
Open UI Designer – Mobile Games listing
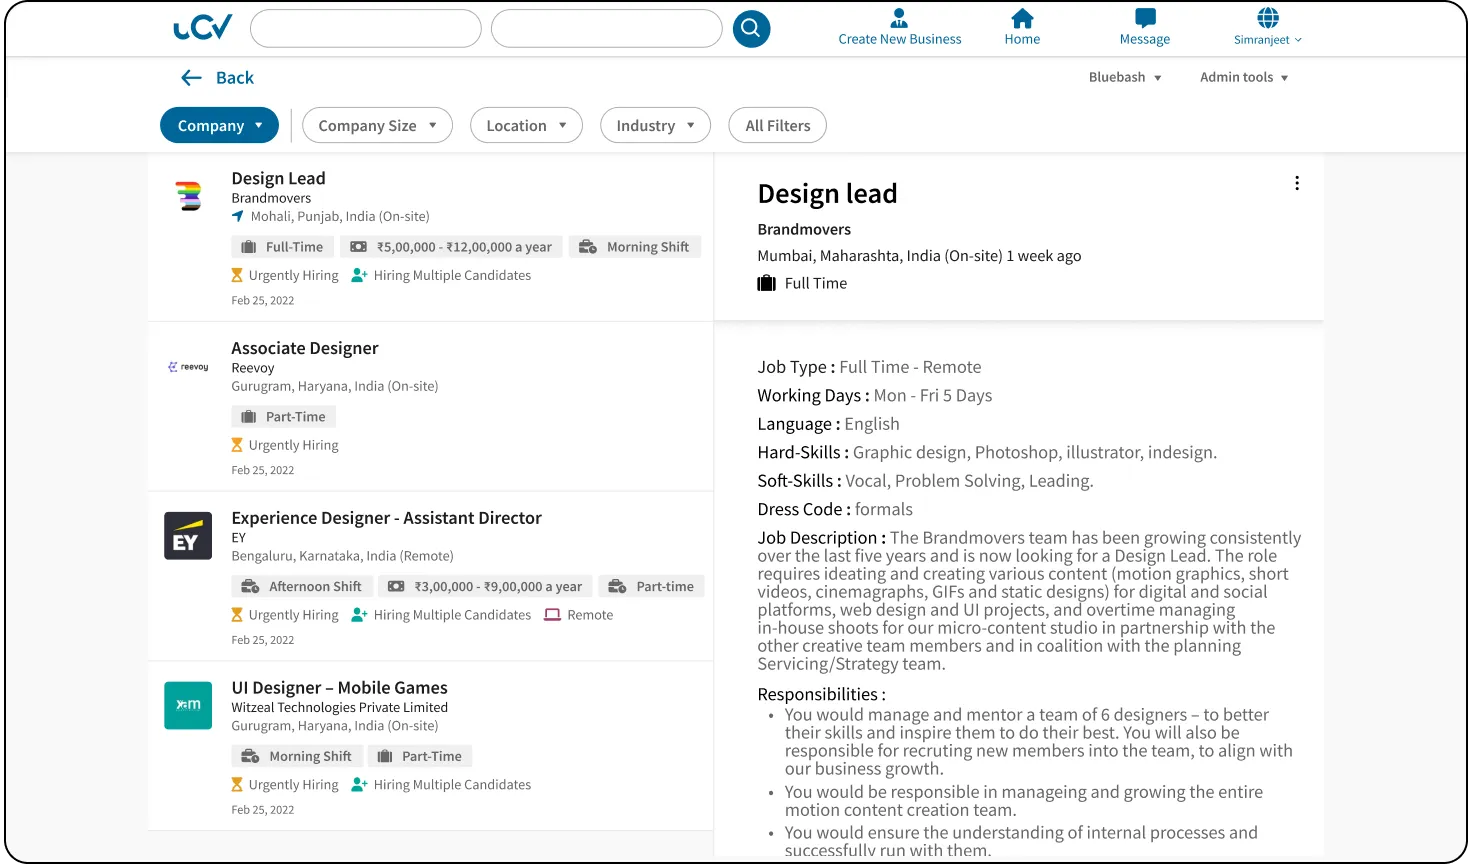tap(339, 688)
